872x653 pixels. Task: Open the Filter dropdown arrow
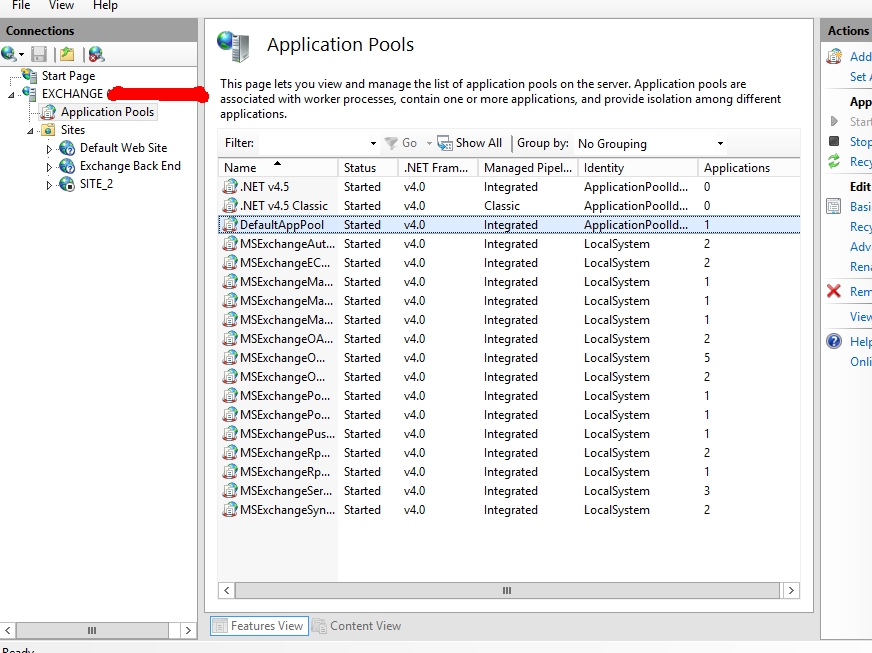tap(373, 144)
